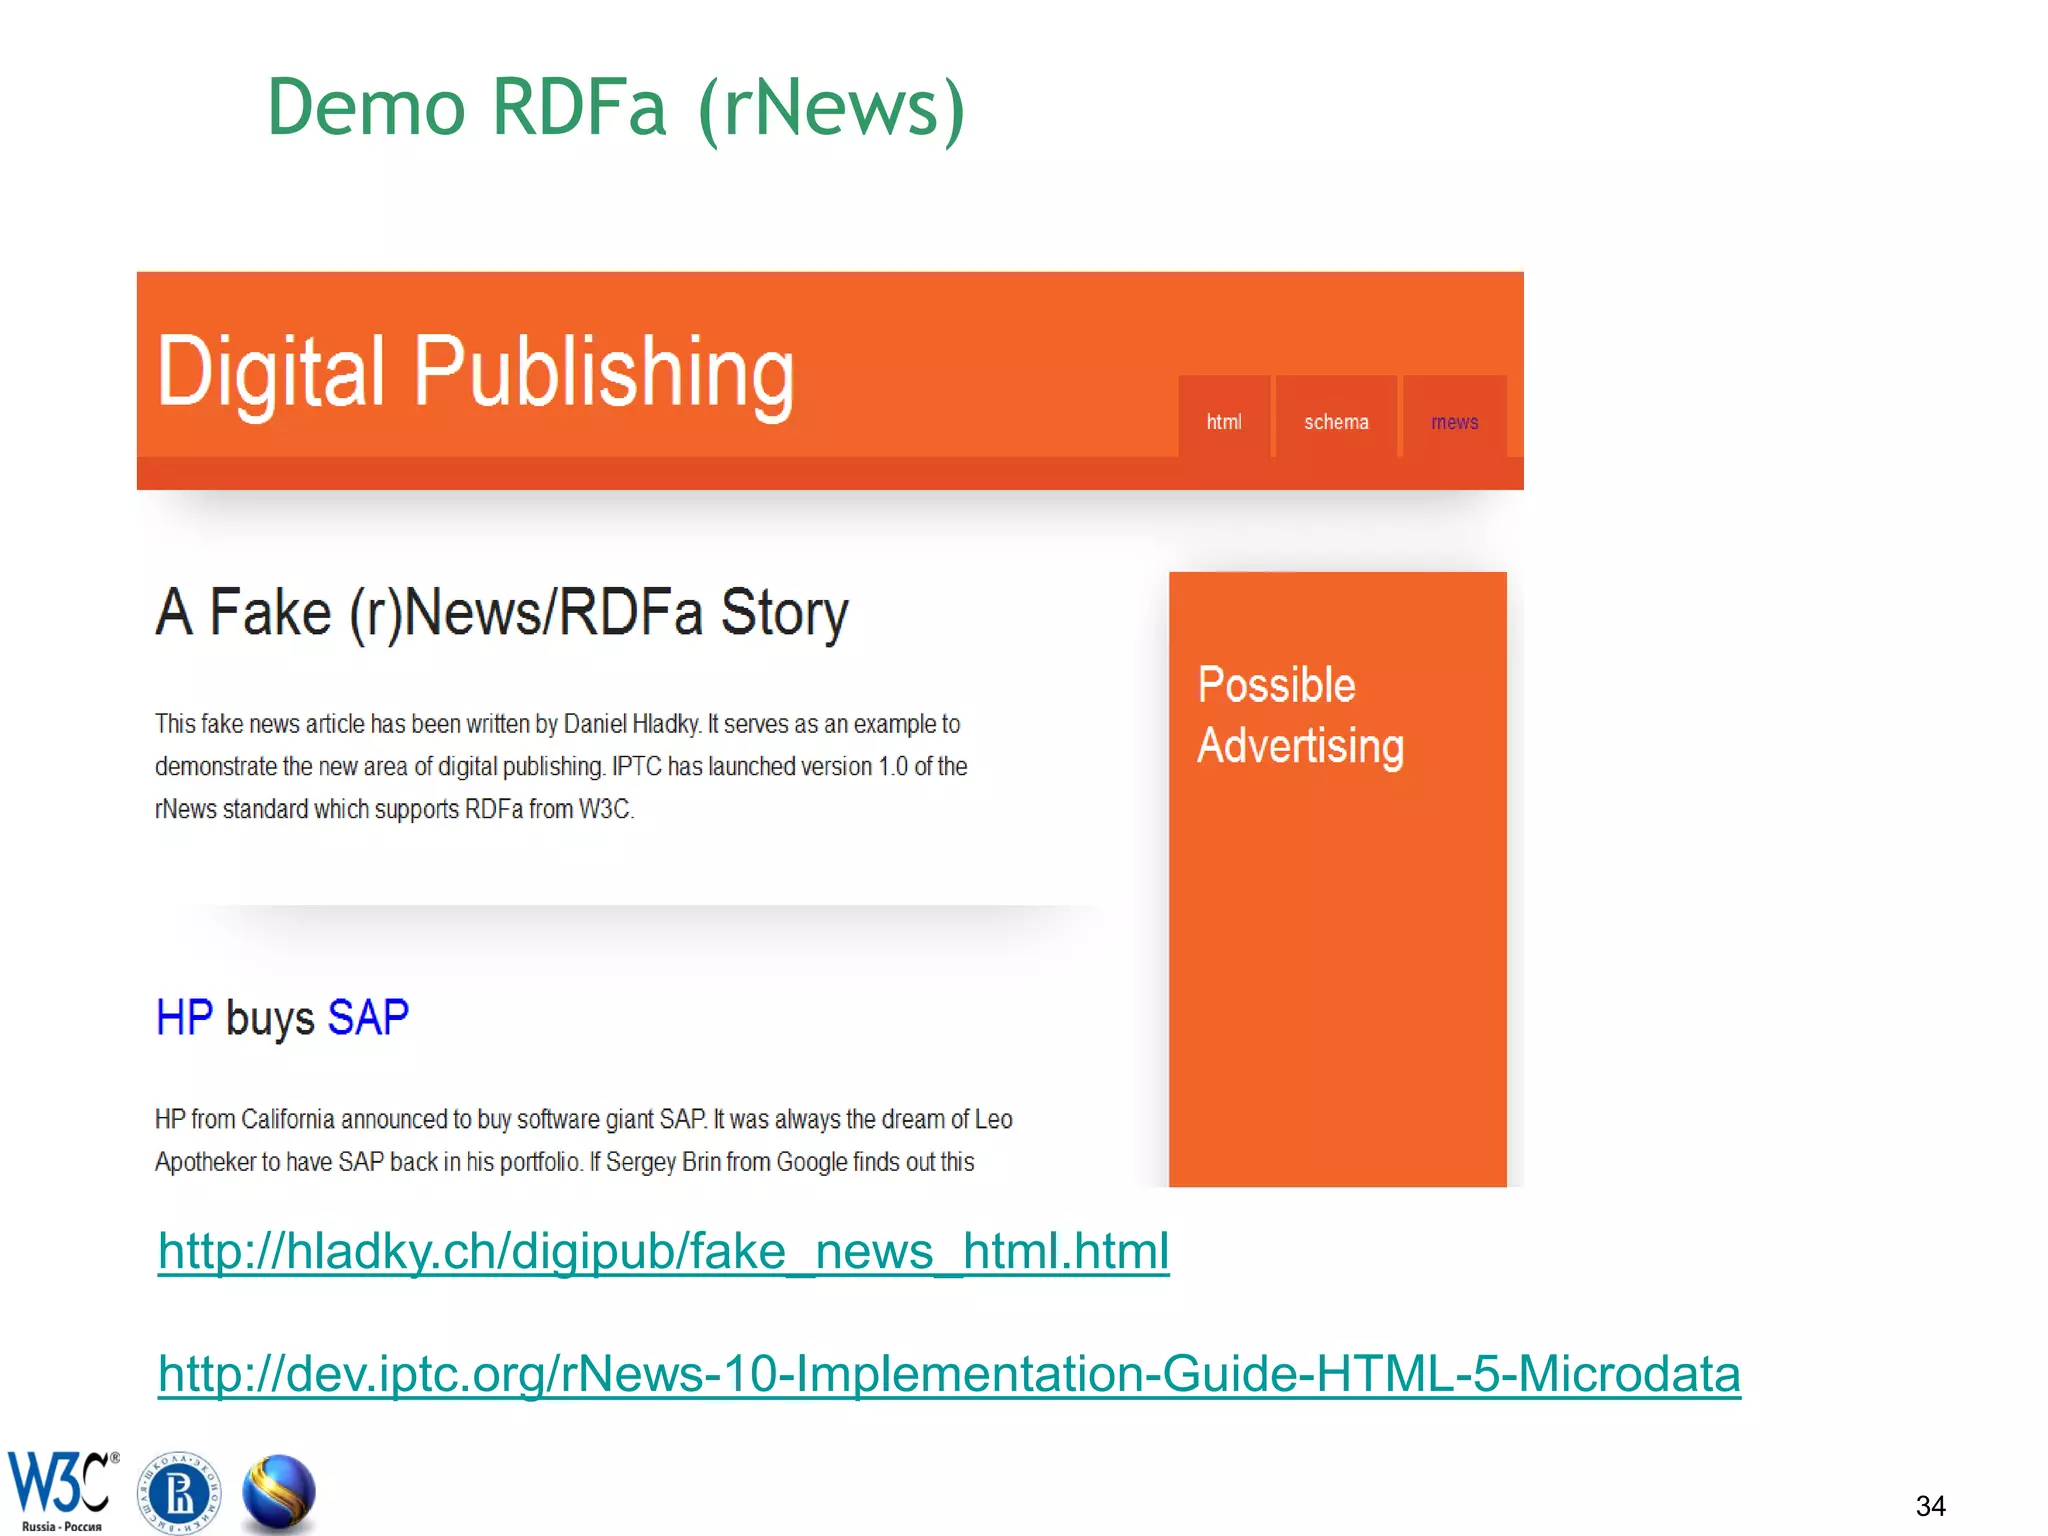Click the Demo RDFa (rNews) slide title
Screen dimensions: 2048x1536
[615, 107]
